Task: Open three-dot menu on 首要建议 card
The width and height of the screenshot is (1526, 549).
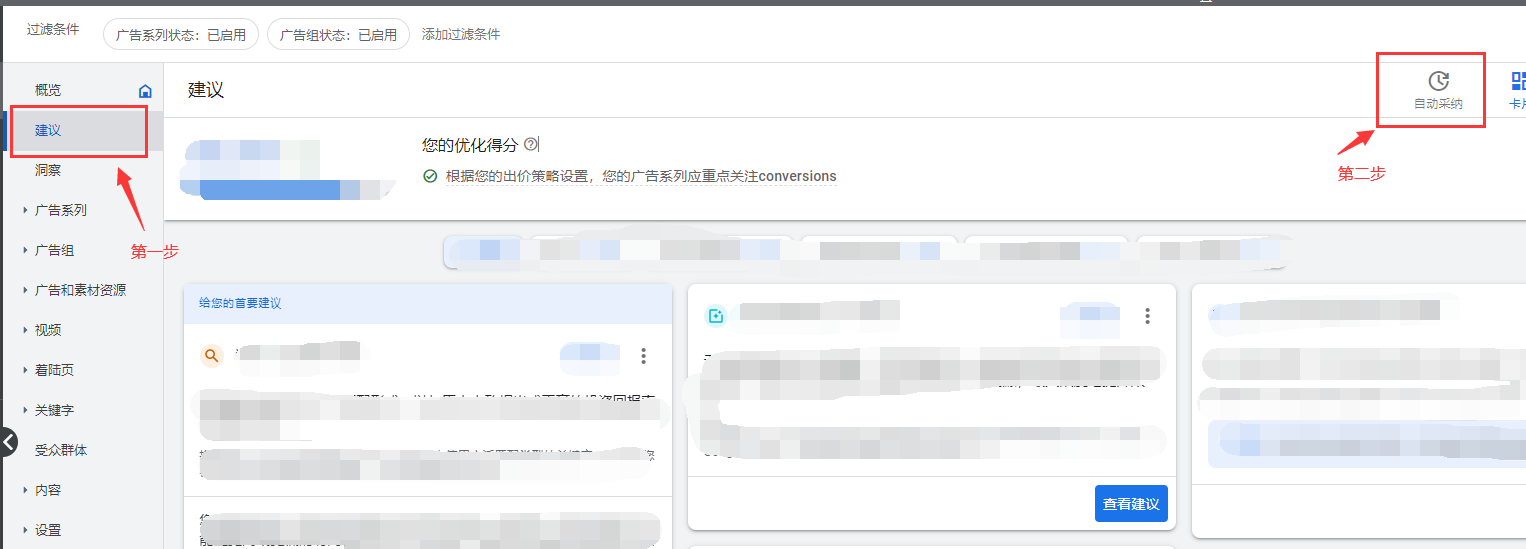Action: 643,356
